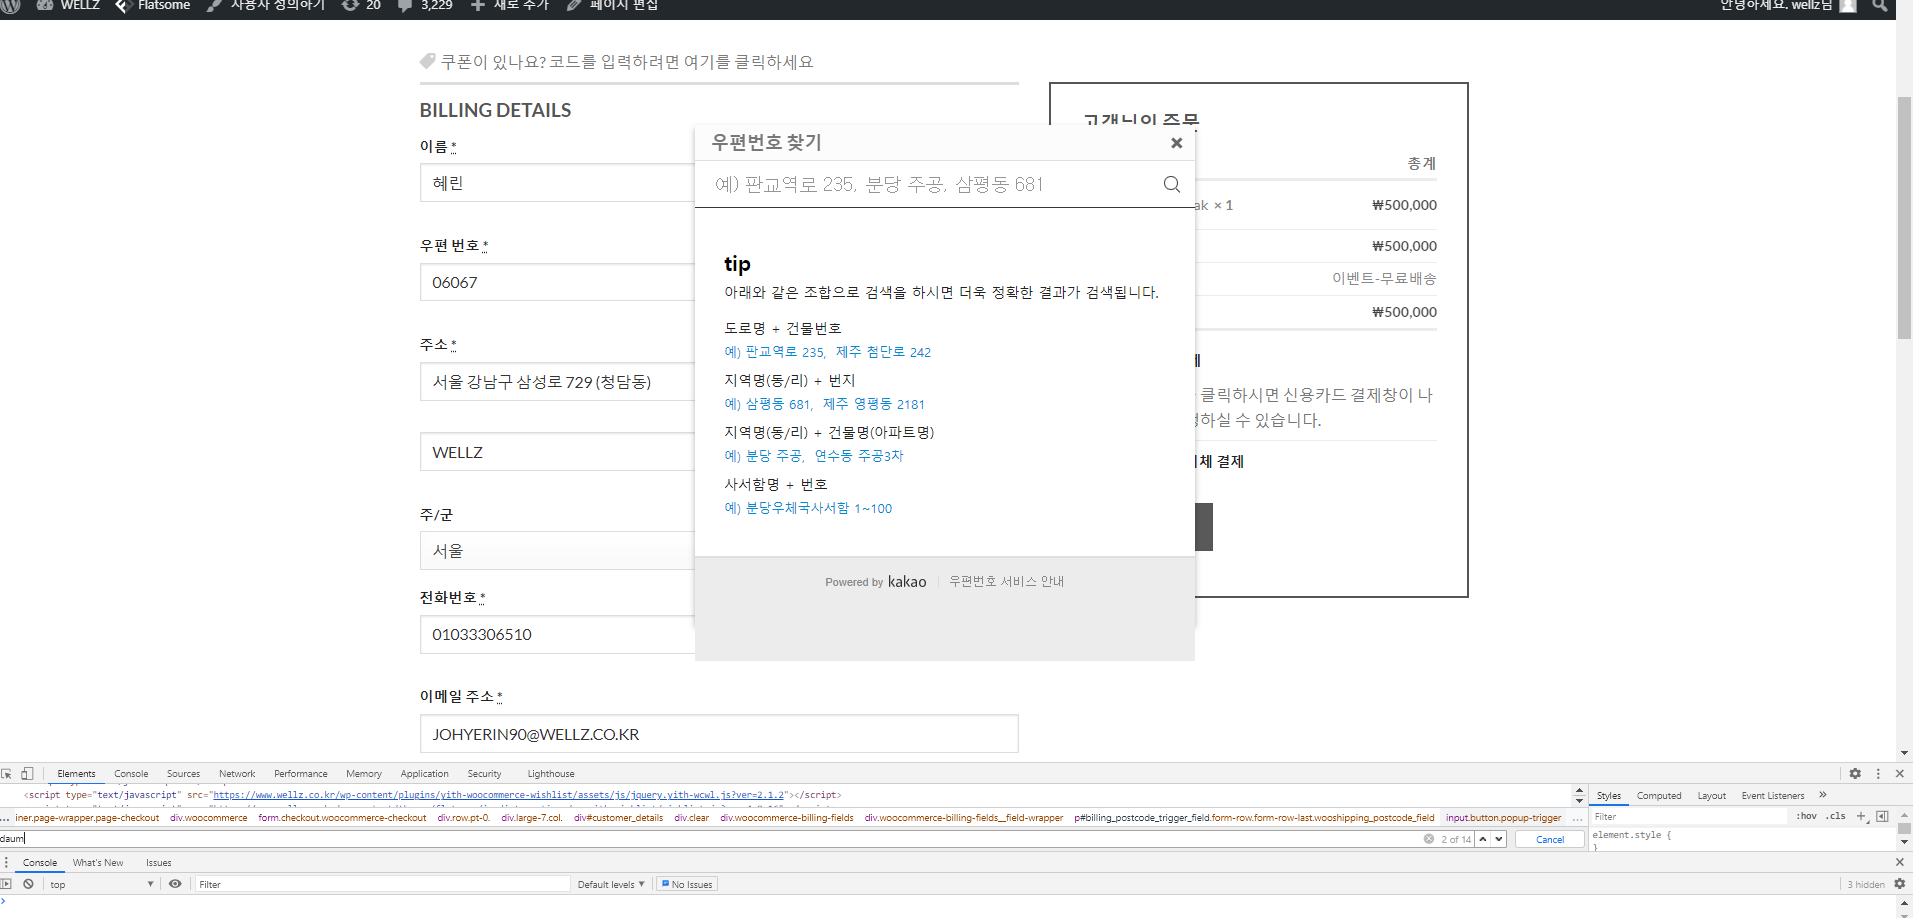Open the Default levels dropdown
The width and height of the screenshot is (1913, 918).
coord(610,884)
